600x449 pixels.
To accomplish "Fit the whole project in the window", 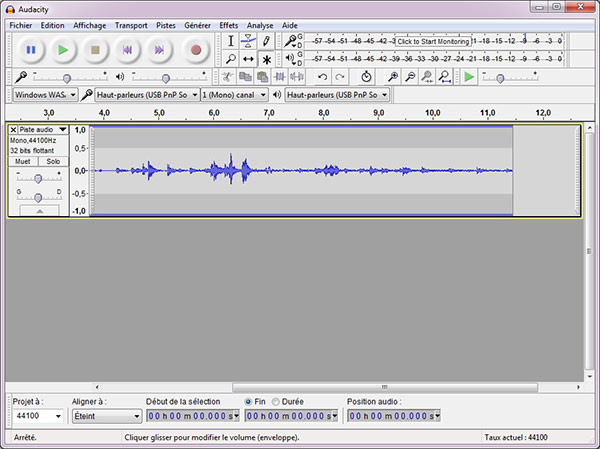I will [x=445, y=77].
